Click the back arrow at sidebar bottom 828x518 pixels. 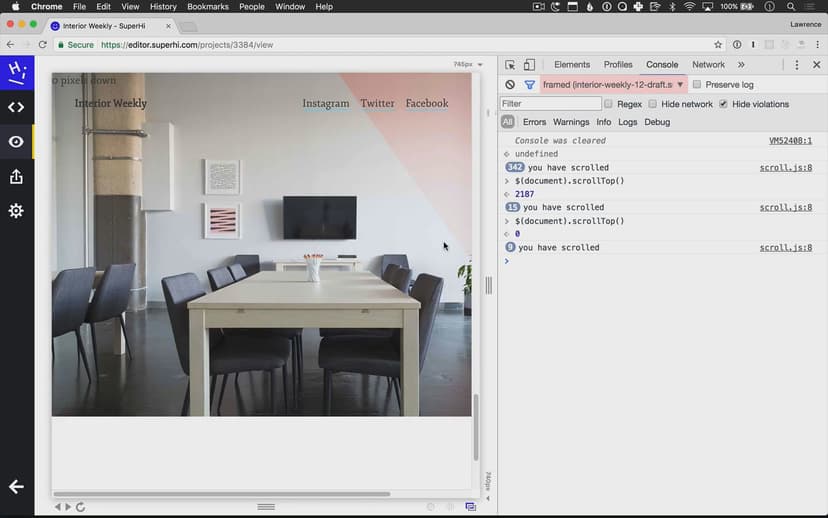coord(16,487)
